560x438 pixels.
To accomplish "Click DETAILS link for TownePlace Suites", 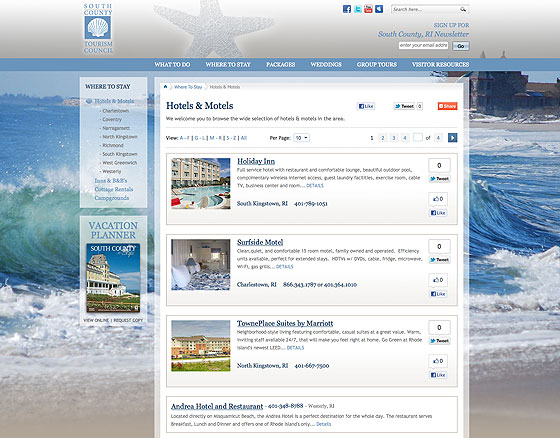I will click(x=295, y=348).
